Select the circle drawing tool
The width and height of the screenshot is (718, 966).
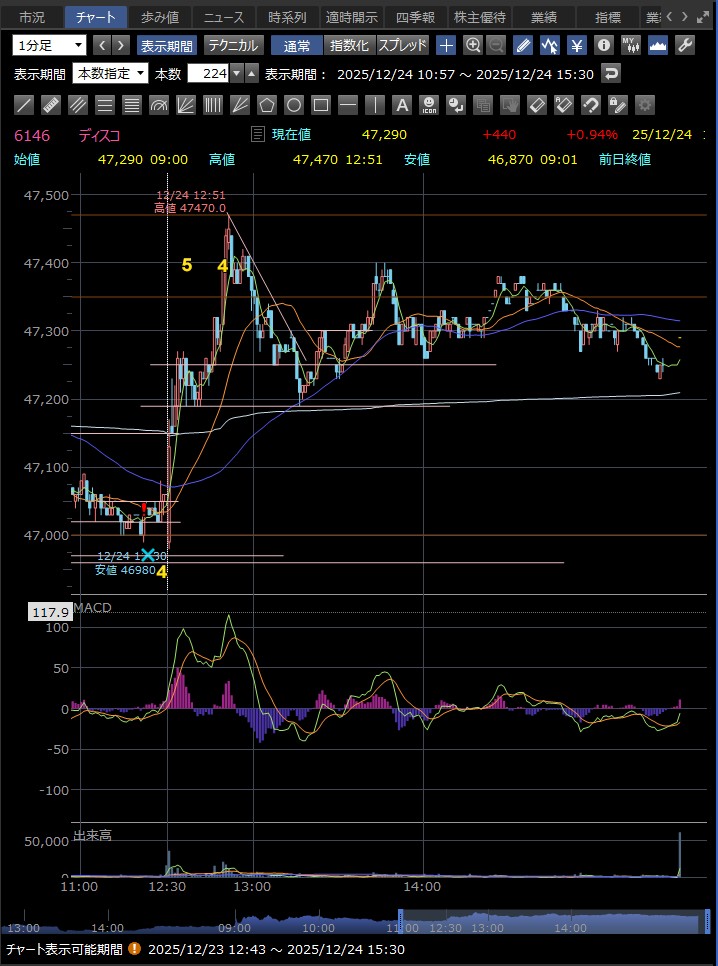point(294,105)
